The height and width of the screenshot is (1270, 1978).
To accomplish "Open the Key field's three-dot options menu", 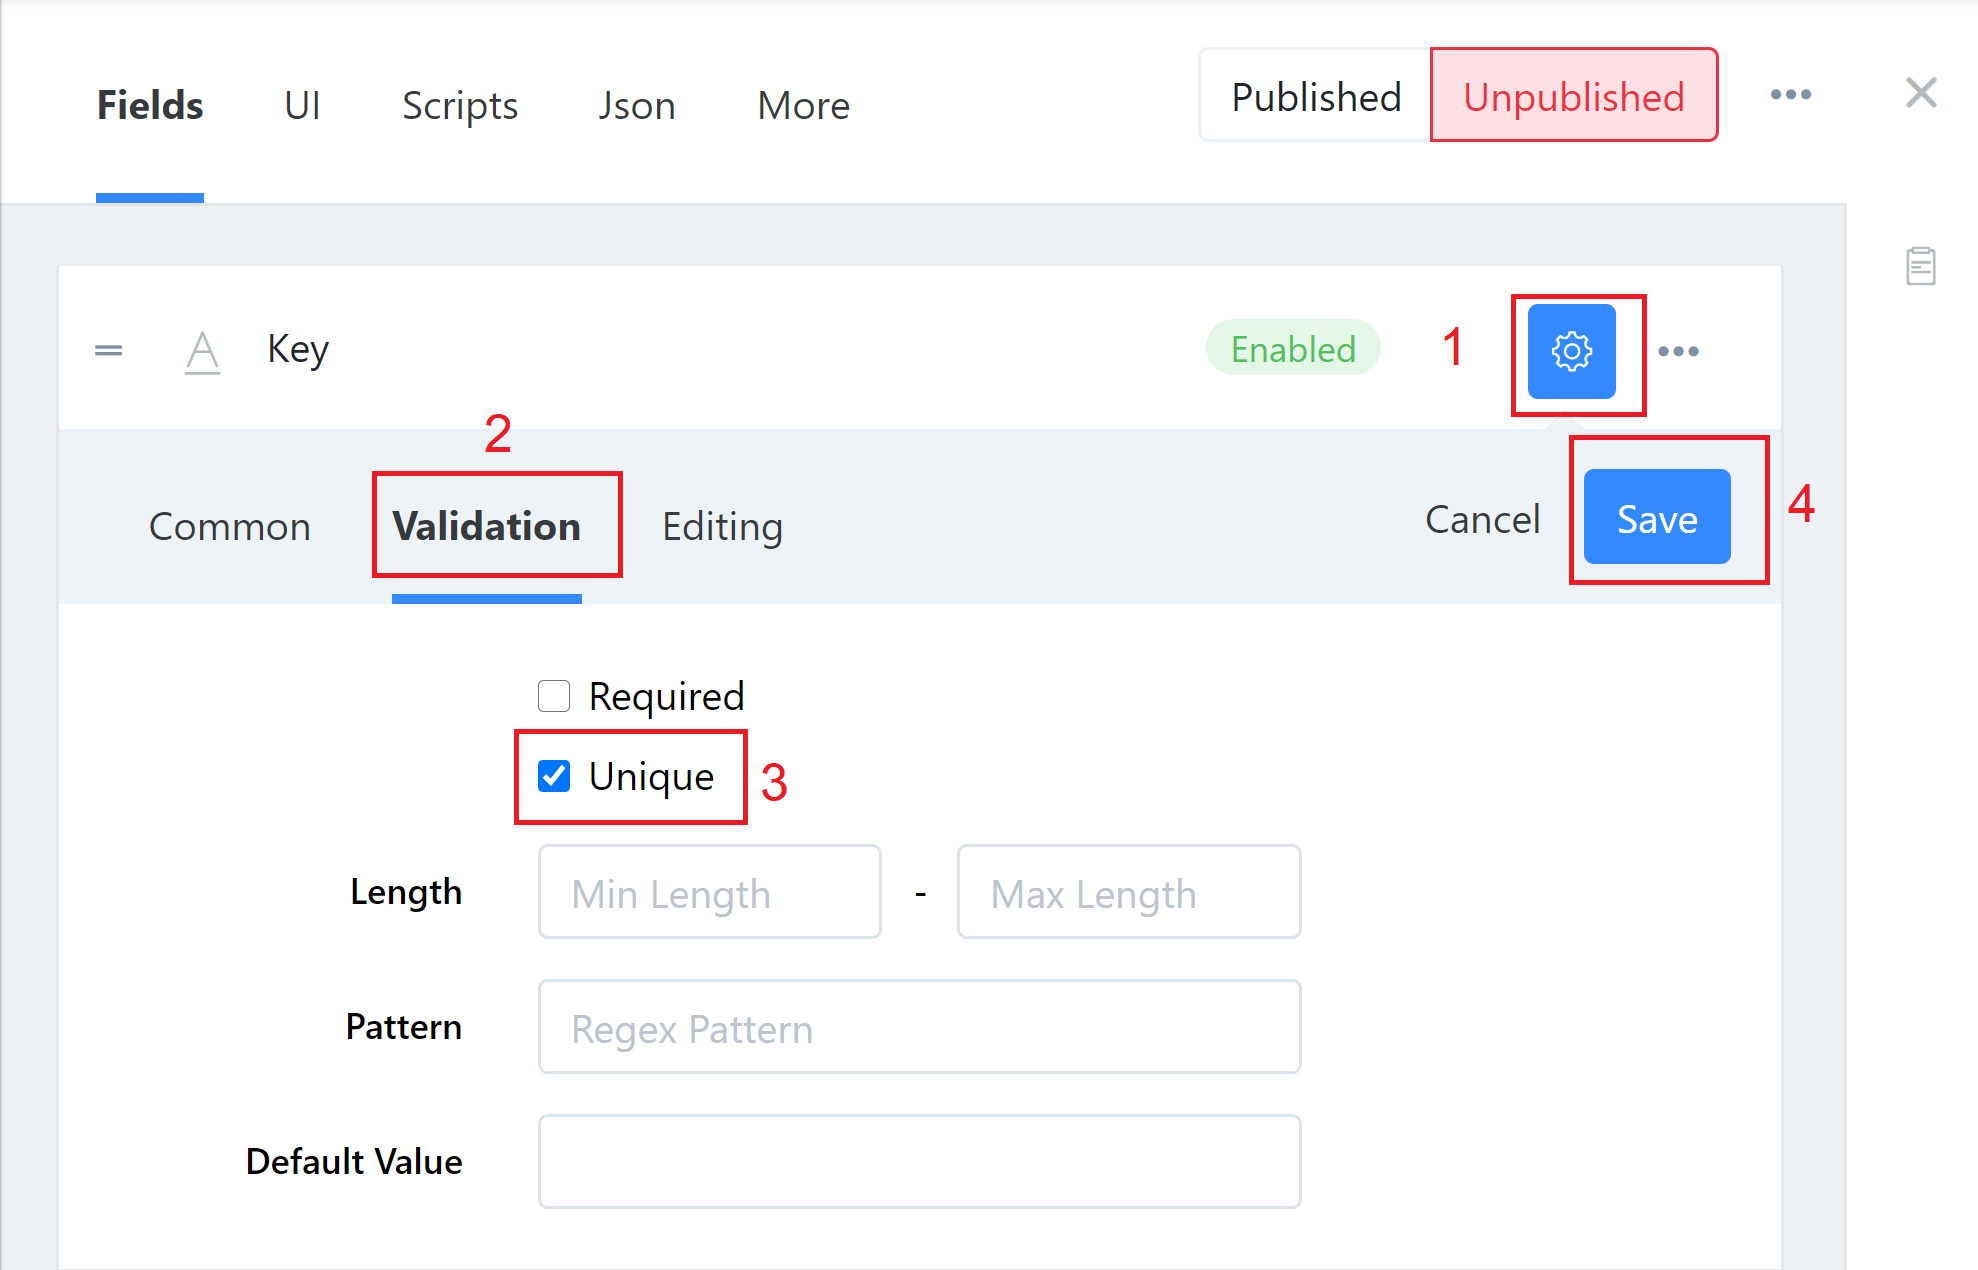I will 1678,351.
